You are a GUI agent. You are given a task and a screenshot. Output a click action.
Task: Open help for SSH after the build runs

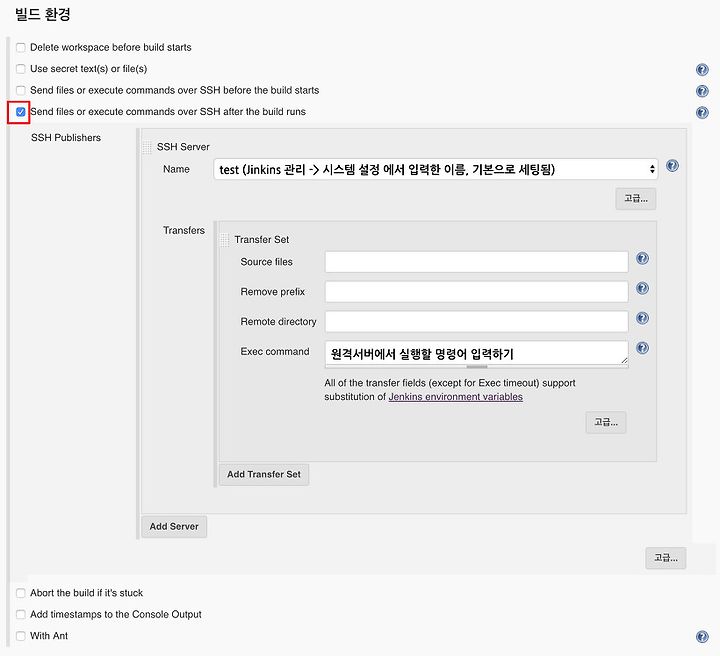coord(702,112)
